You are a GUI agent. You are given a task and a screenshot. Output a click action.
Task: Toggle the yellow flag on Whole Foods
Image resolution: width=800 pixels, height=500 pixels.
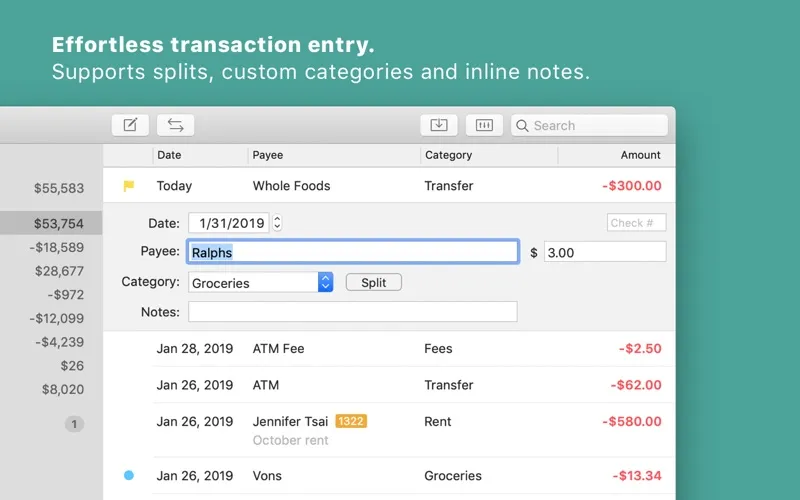point(128,186)
